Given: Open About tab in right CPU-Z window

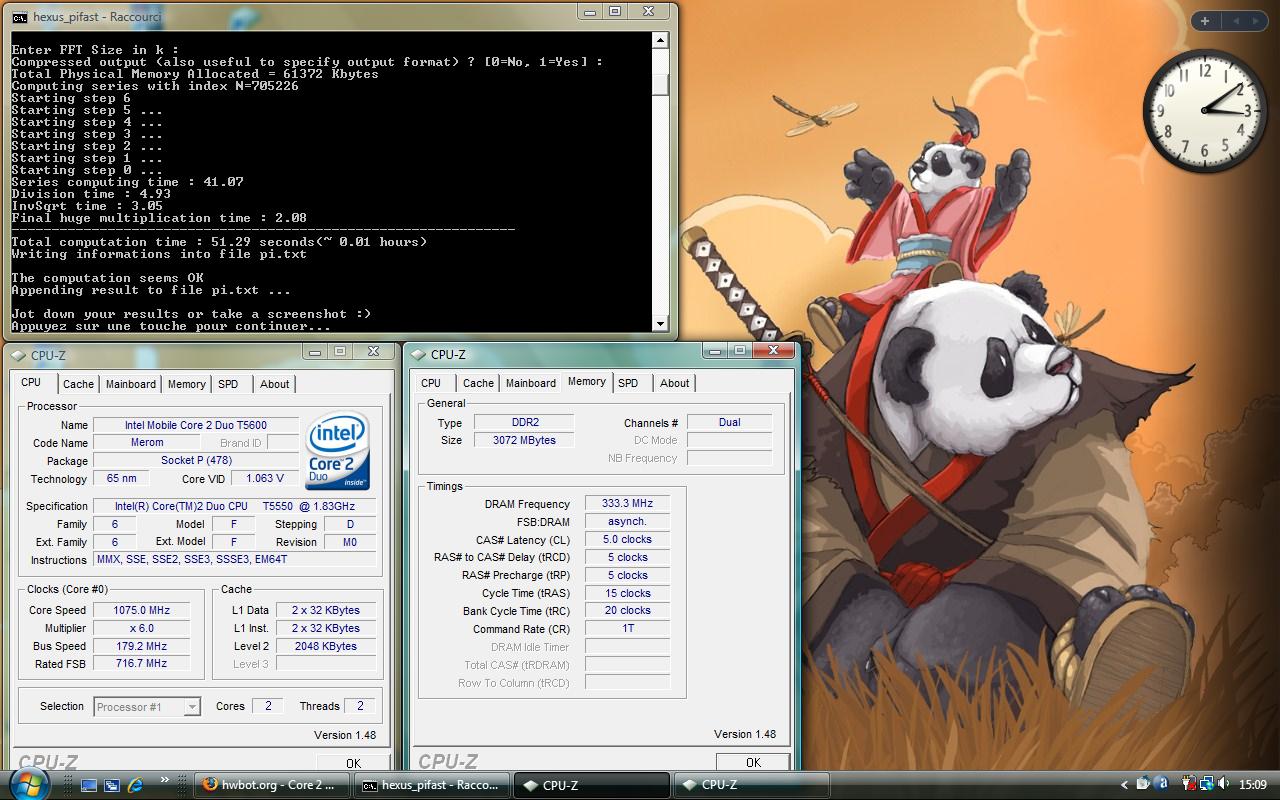Looking at the screenshot, I should pyautogui.click(x=675, y=383).
